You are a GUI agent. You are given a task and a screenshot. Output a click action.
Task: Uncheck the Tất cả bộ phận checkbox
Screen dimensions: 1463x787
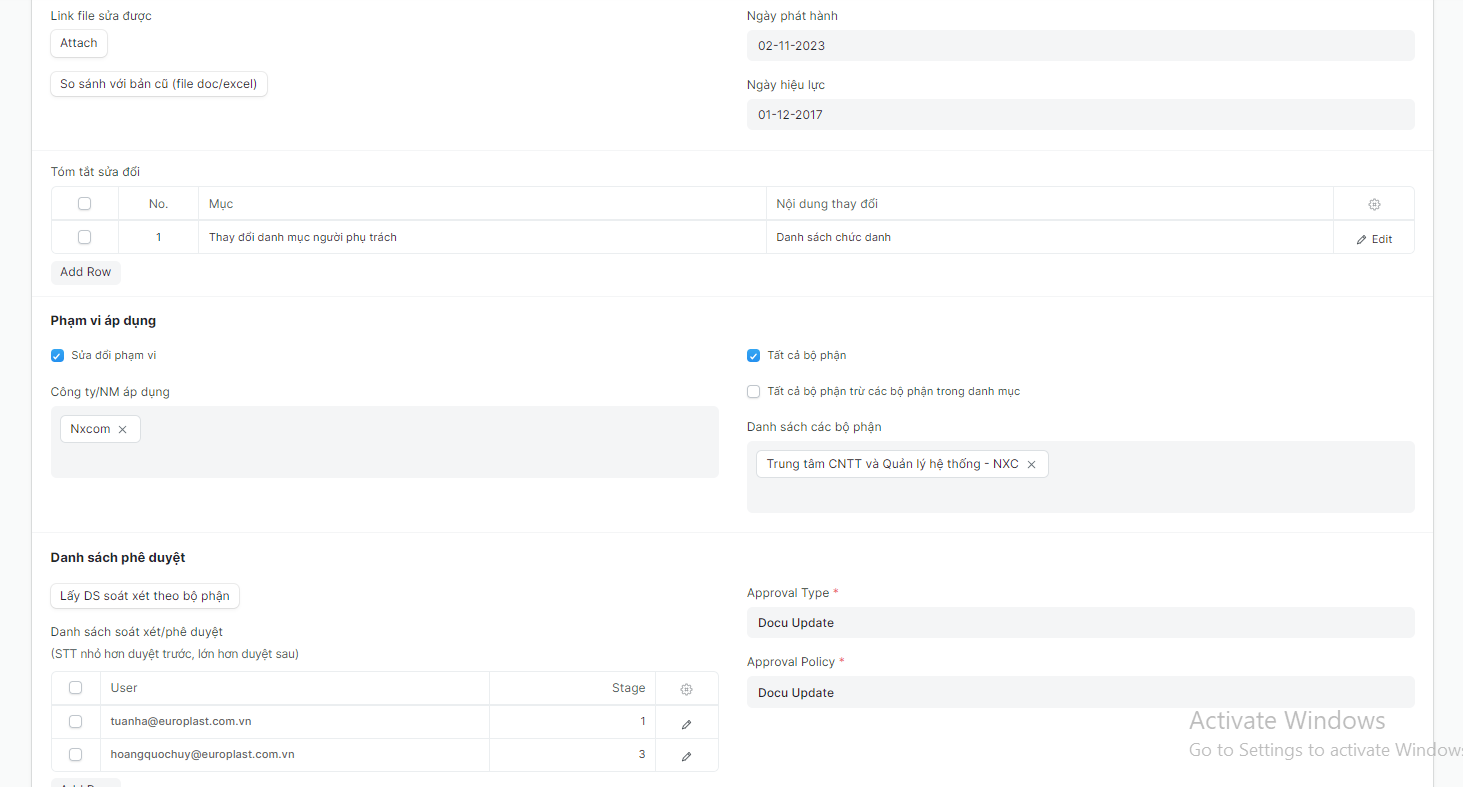(x=753, y=355)
